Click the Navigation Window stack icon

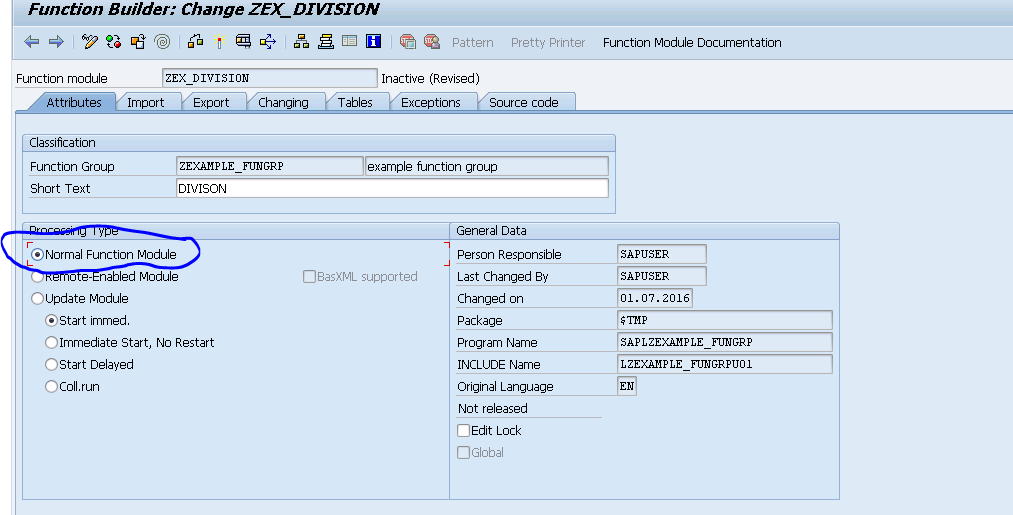tap(326, 42)
